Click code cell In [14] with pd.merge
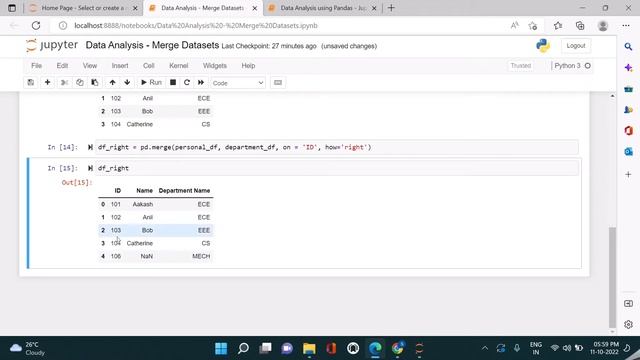This screenshot has width=640, height=360. click(337, 147)
